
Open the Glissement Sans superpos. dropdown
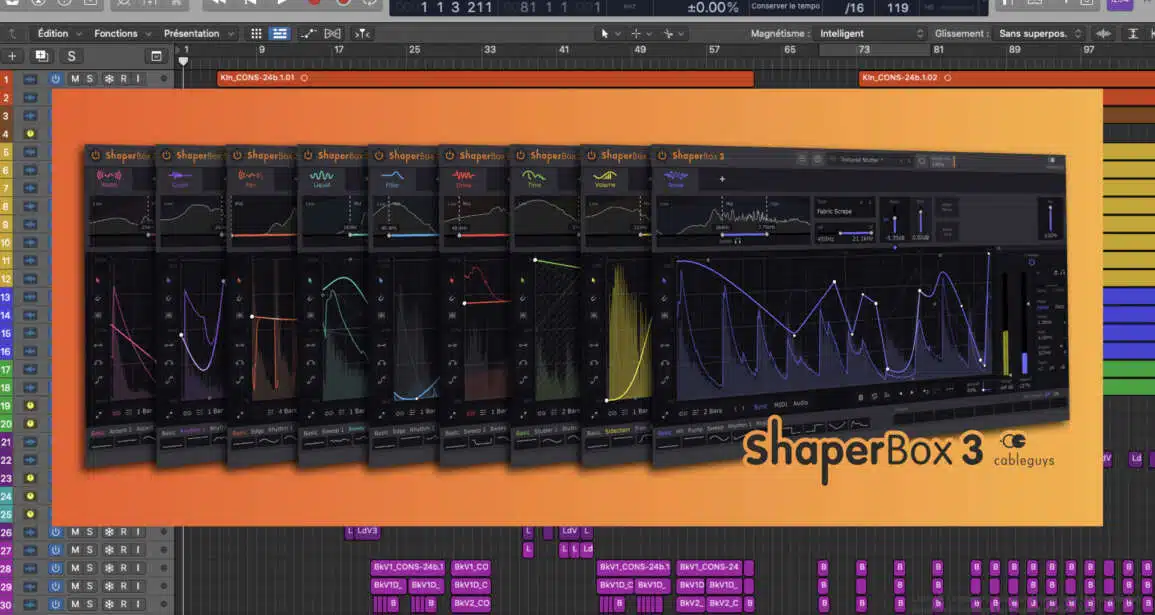click(1039, 33)
